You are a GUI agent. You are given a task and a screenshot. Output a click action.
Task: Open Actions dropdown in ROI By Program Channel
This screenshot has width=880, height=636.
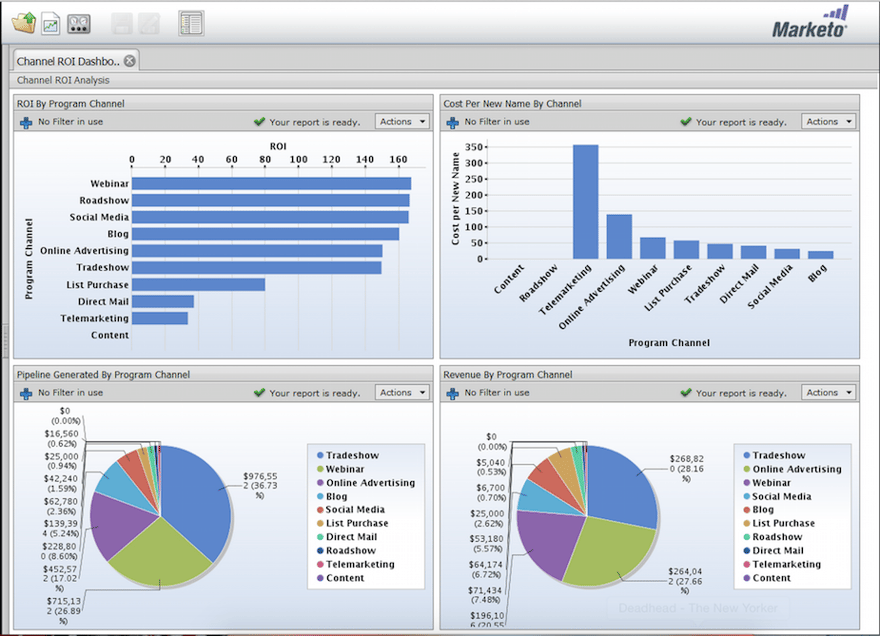point(402,121)
